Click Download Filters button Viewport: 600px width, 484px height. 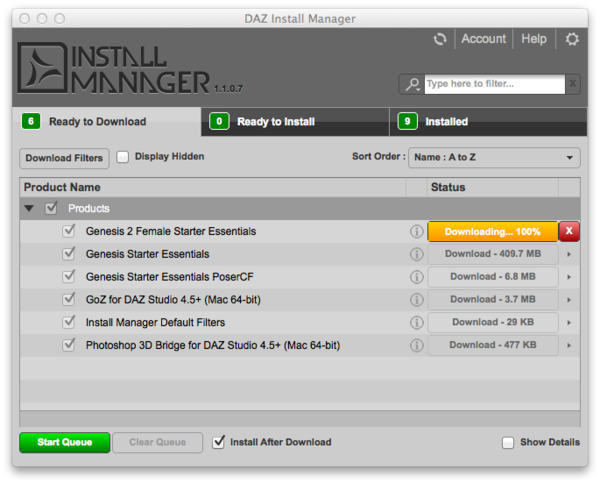click(64, 158)
